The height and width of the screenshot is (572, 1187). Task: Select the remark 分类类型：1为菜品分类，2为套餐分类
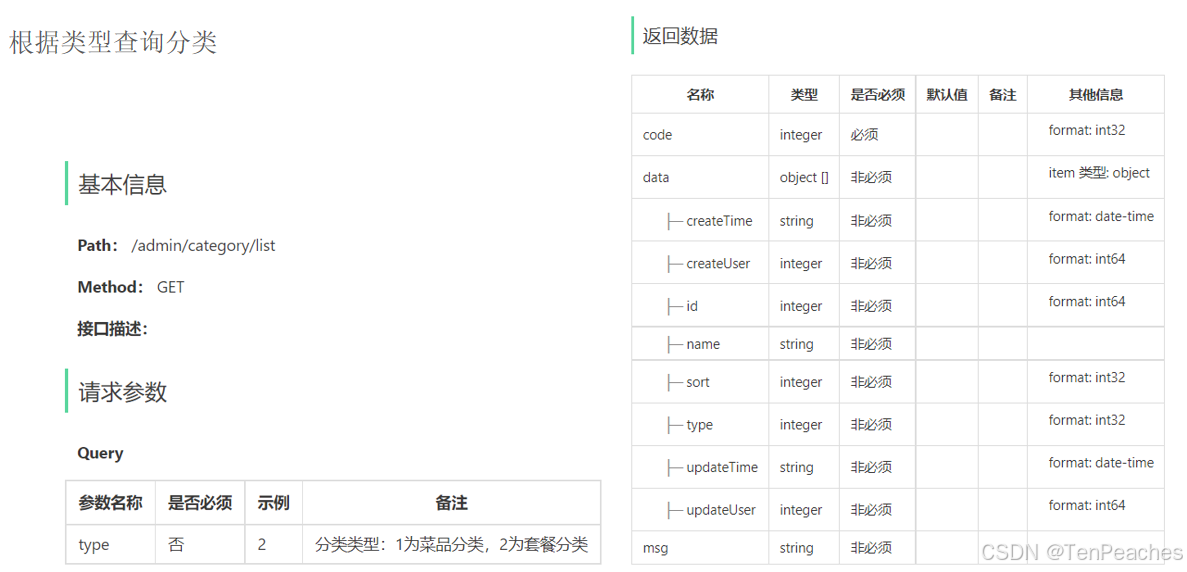(x=451, y=545)
